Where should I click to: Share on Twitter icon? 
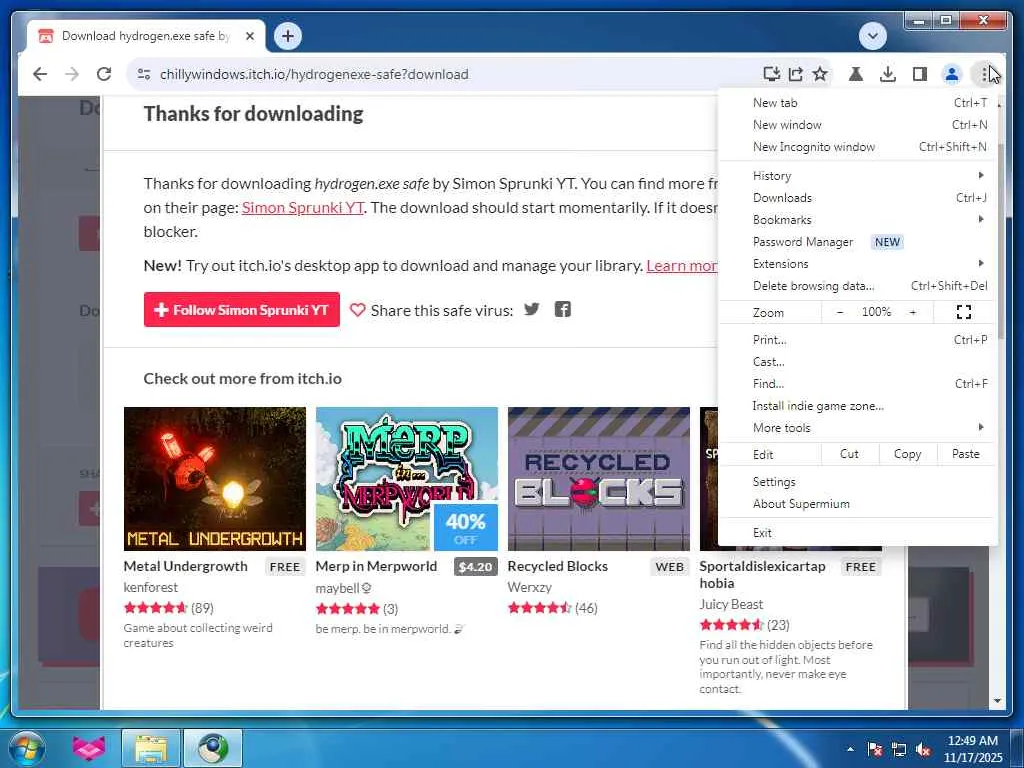pos(532,309)
